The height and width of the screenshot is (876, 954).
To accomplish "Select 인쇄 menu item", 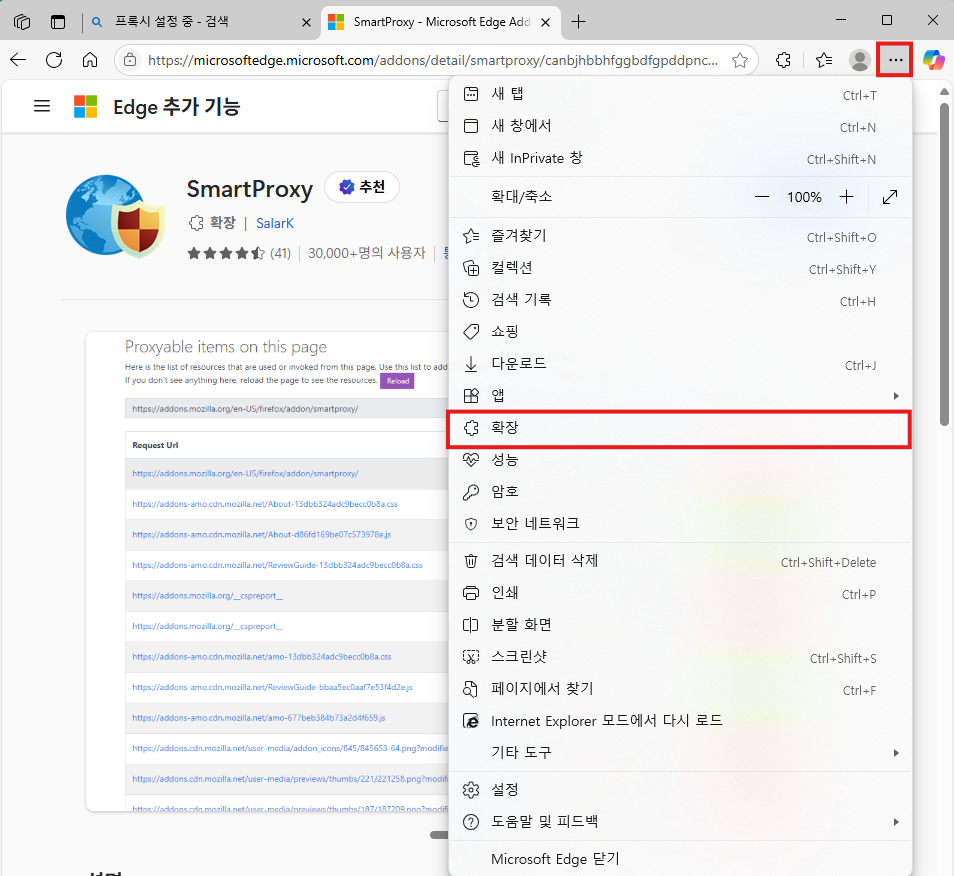I will 680,593.
